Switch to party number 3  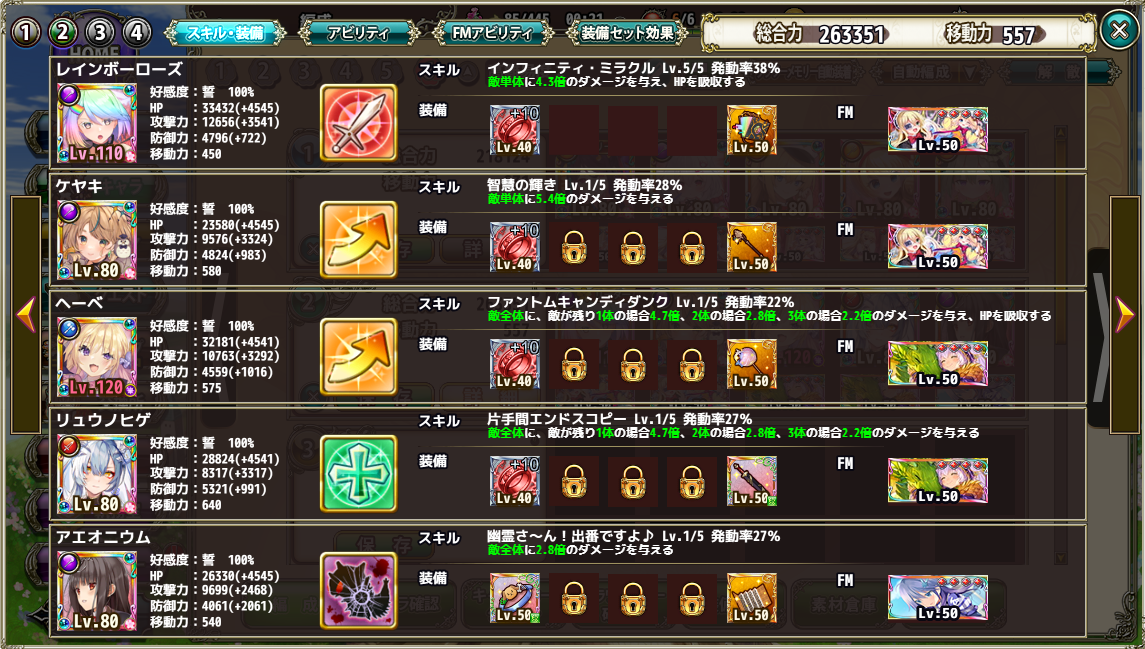pos(100,32)
